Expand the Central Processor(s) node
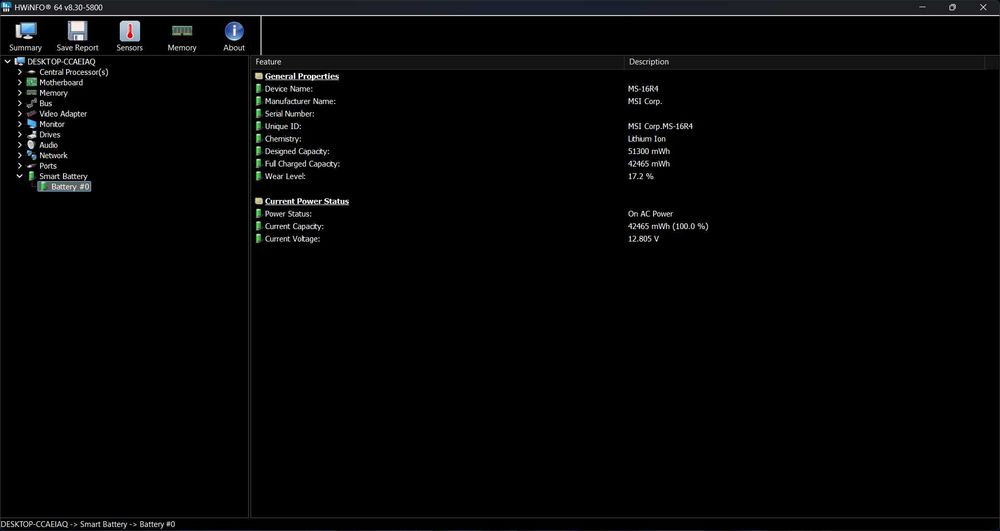The width and height of the screenshot is (1000, 531). point(20,72)
